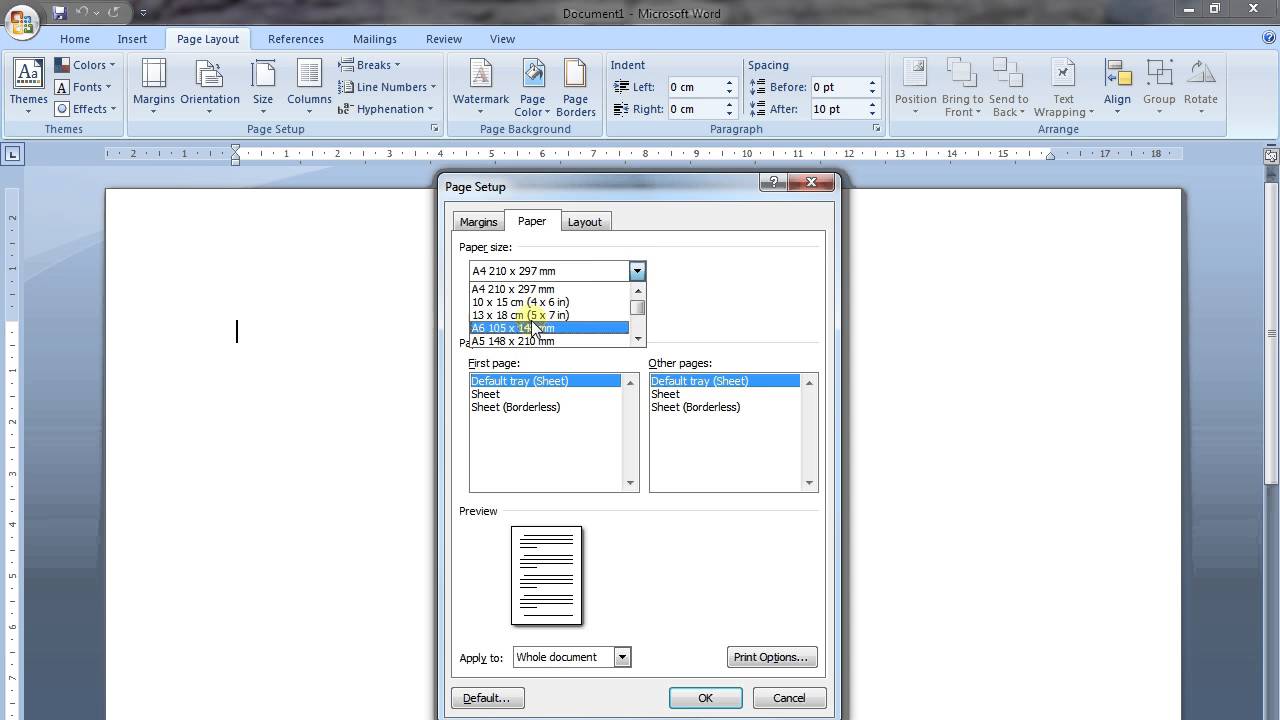
Task: Switch to Layout tab in Page Setup
Action: click(x=585, y=222)
